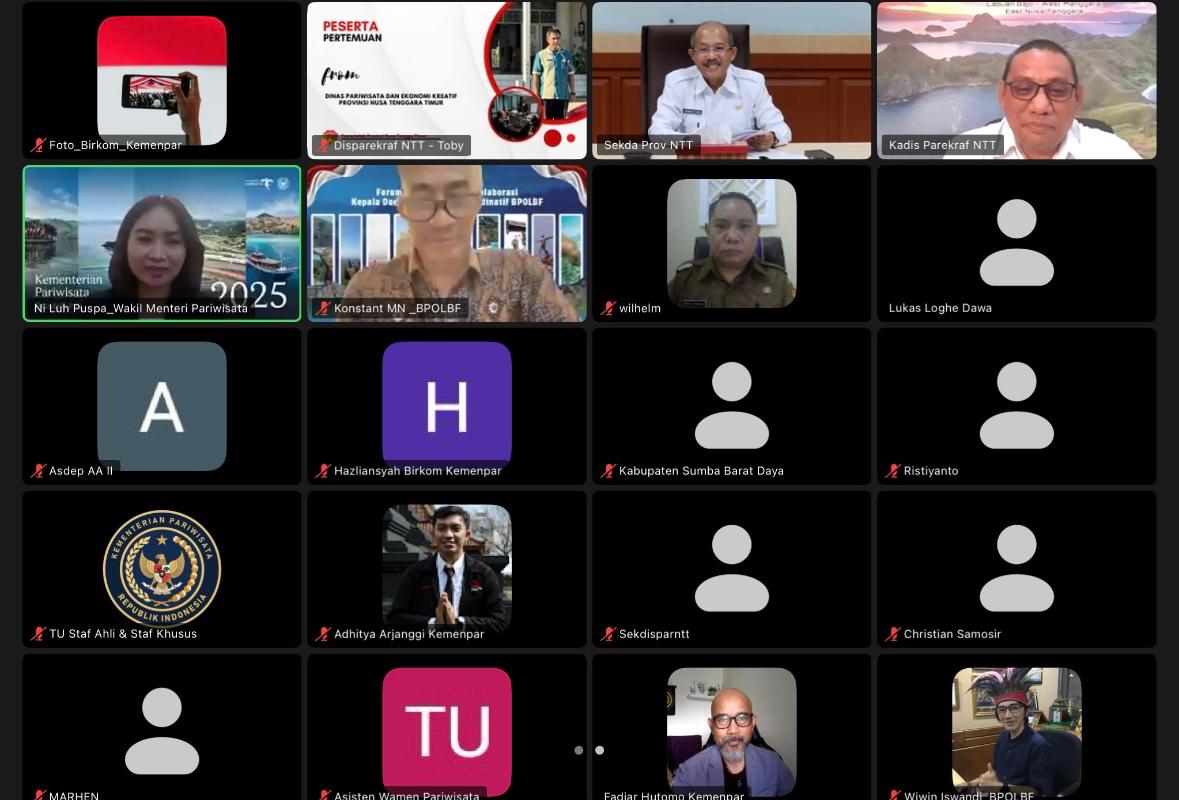
Task: Click muted mic icon beside Sekdisparntt
Action: click(608, 634)
